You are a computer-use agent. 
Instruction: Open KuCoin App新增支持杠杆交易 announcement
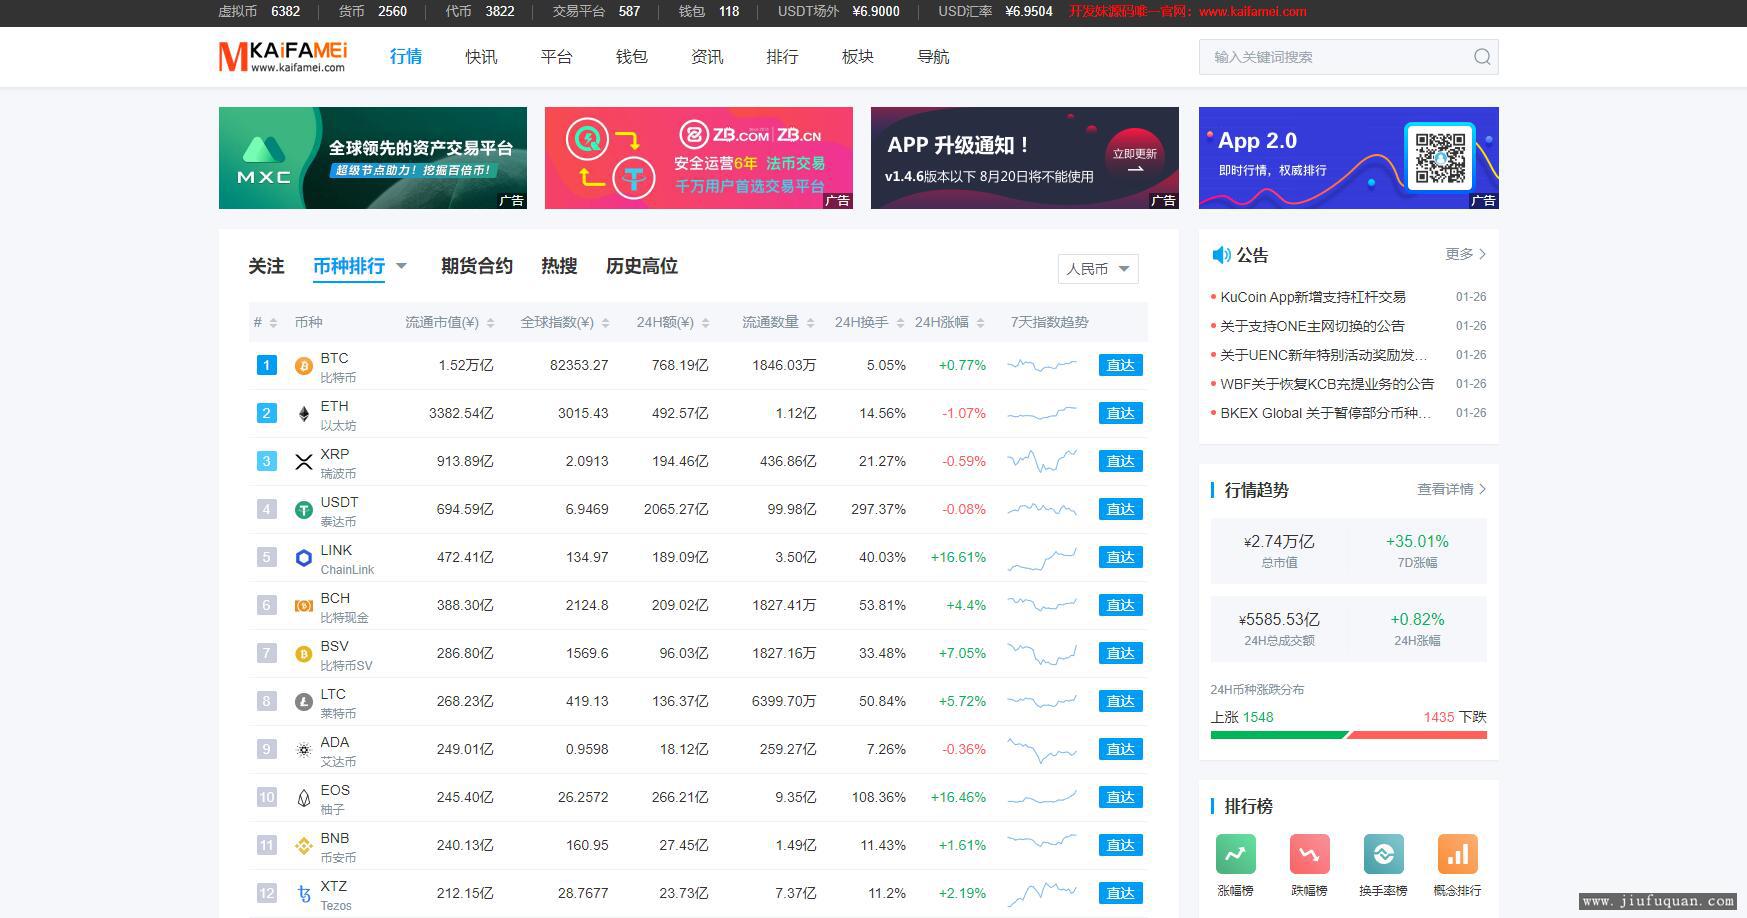coord(1313,297)
